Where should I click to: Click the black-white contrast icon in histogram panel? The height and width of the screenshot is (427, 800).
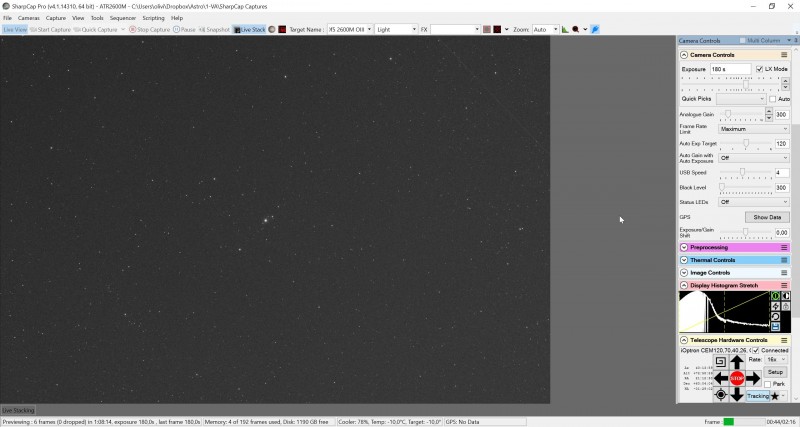pyautogui.click(x=786, y=296)
